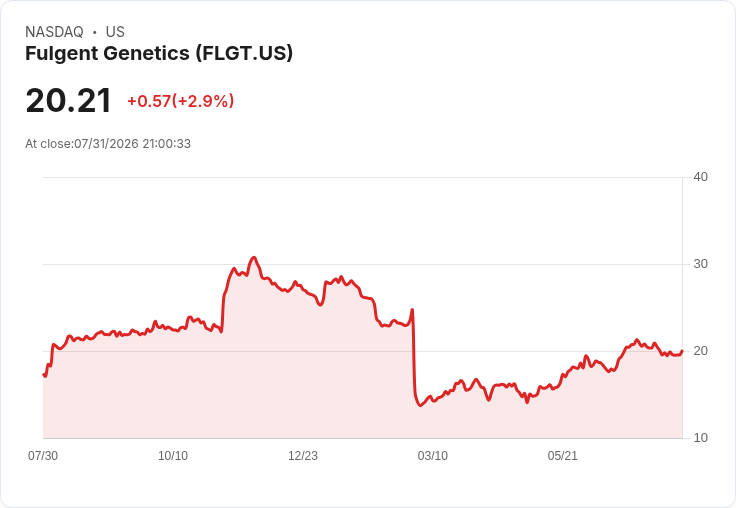
Task: Click the final endpoint of the price line
Action: (x=682, y=351)
